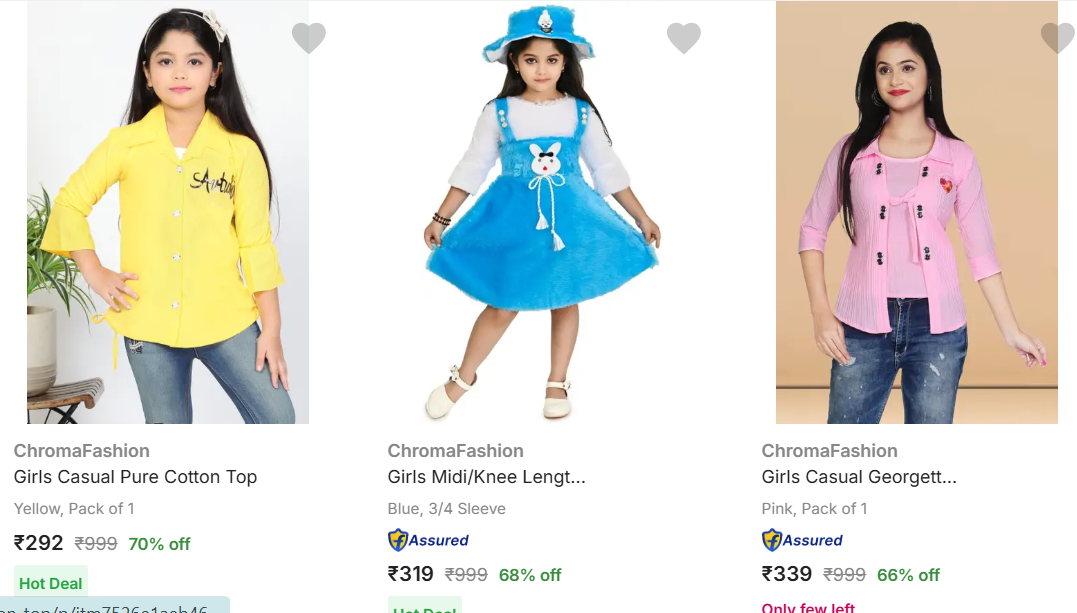The width and height of the screenshot is (1077, 613).
Task: Open the Girls Midi/Knee Length product title
Action: tap(486, 477)
